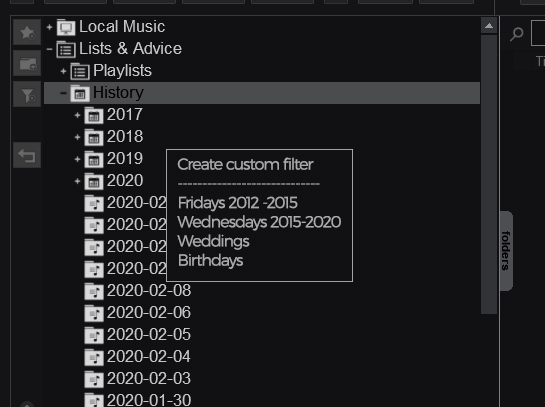Click the back arrow sidebar icon

[27, 155]
